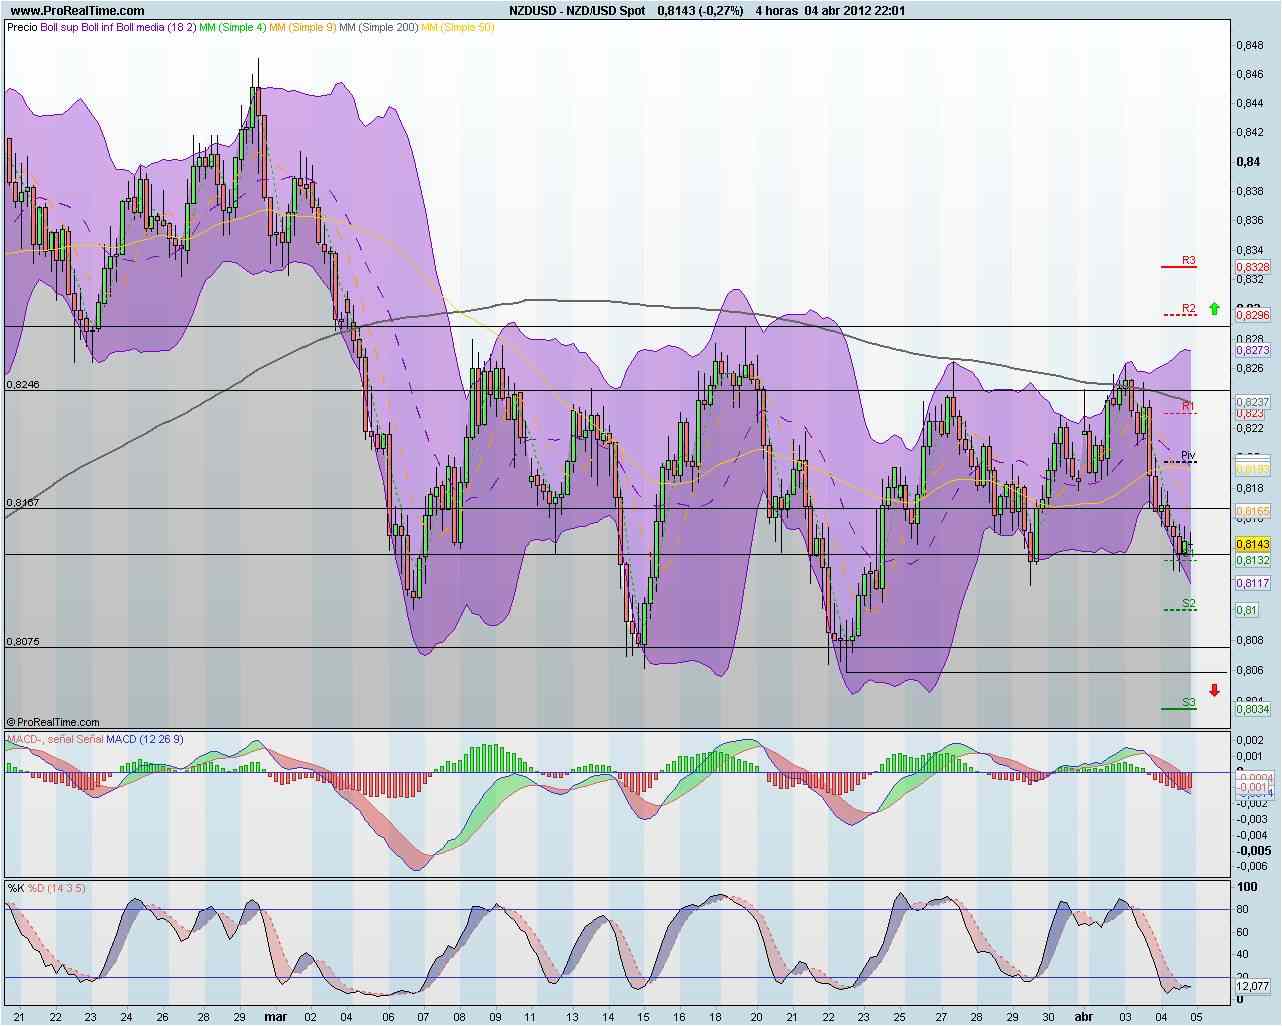This screenshot has width=1282, height=1026.
Task: Toggle the MM (Simple 4) legend item
Action: click(232, 27)
